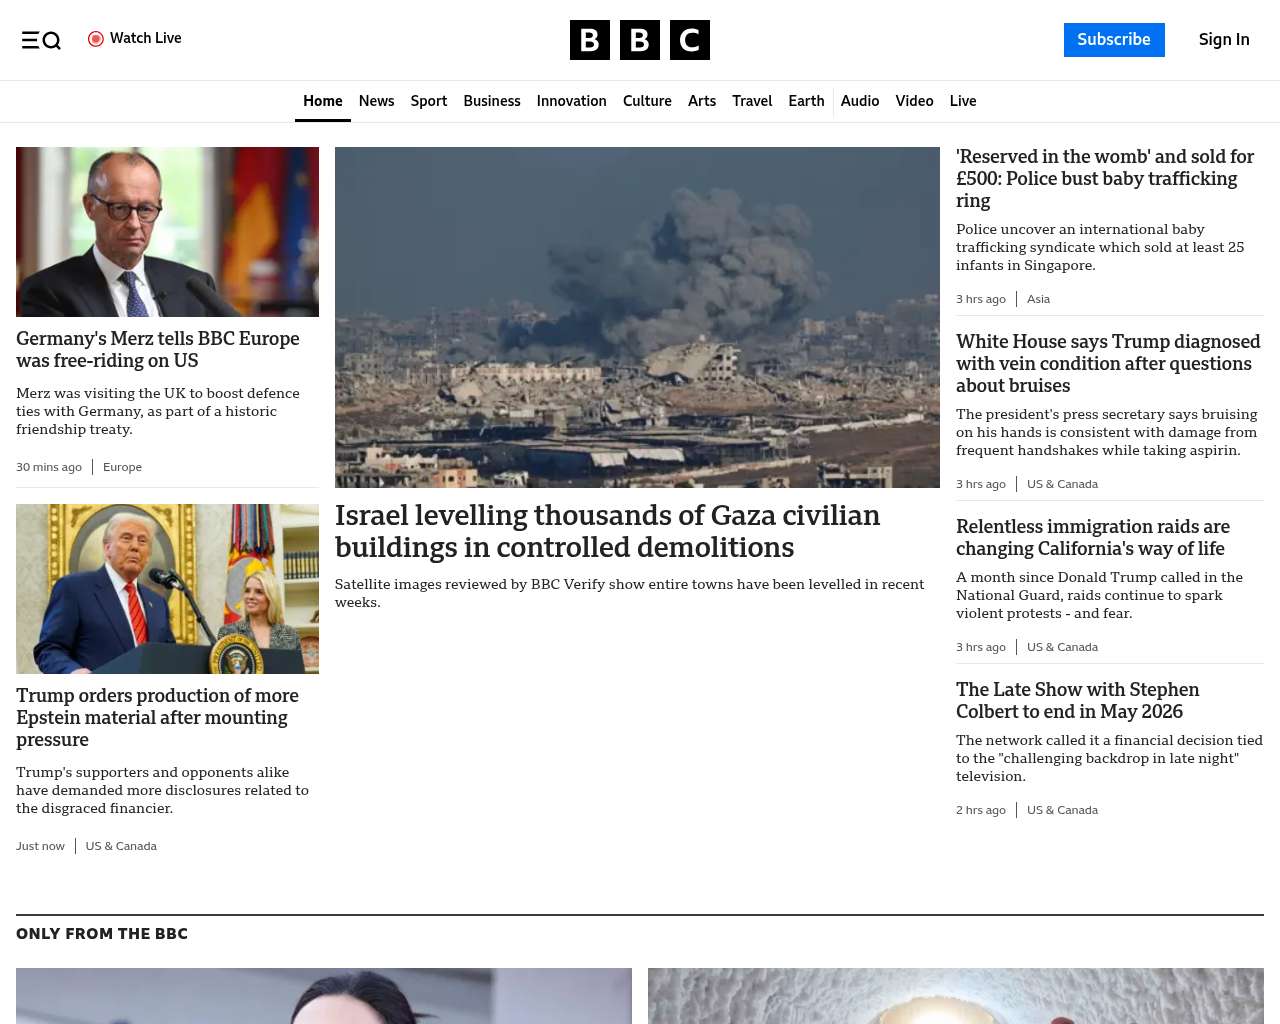Select the Home tab

pos(323,101)
